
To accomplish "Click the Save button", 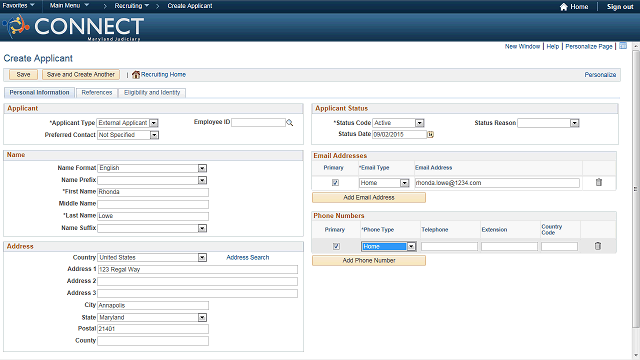I will (x=23, y=75).
